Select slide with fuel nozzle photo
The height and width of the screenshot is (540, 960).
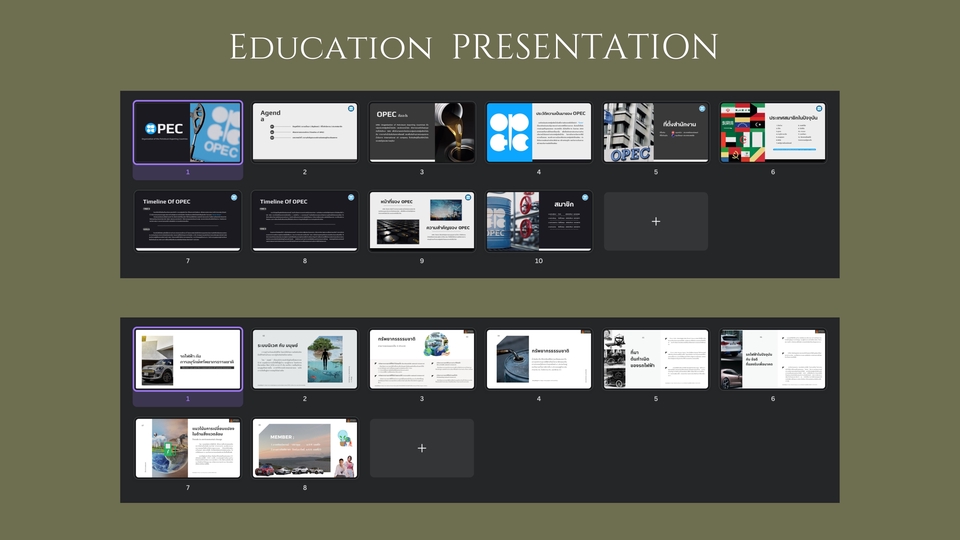click(539, 359)
